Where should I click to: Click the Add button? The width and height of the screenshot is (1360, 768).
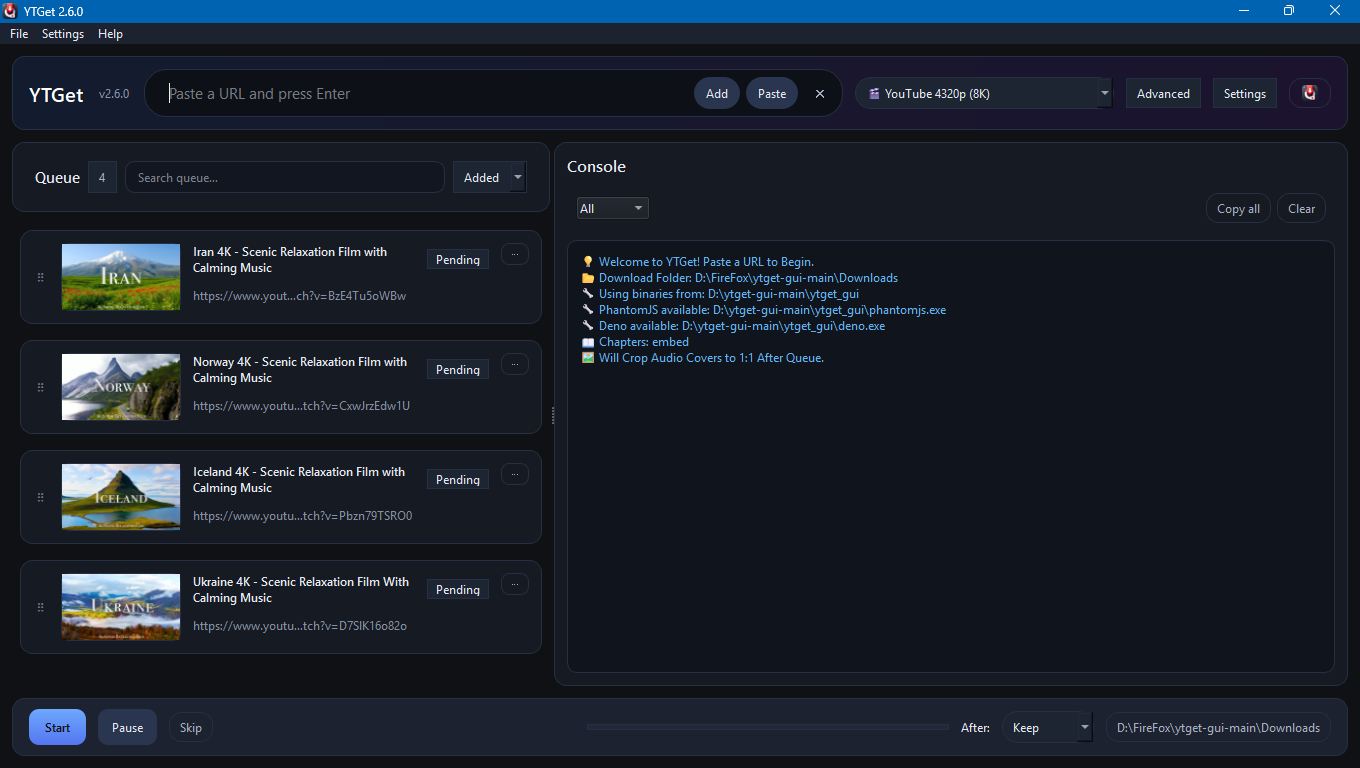(717, 94)
